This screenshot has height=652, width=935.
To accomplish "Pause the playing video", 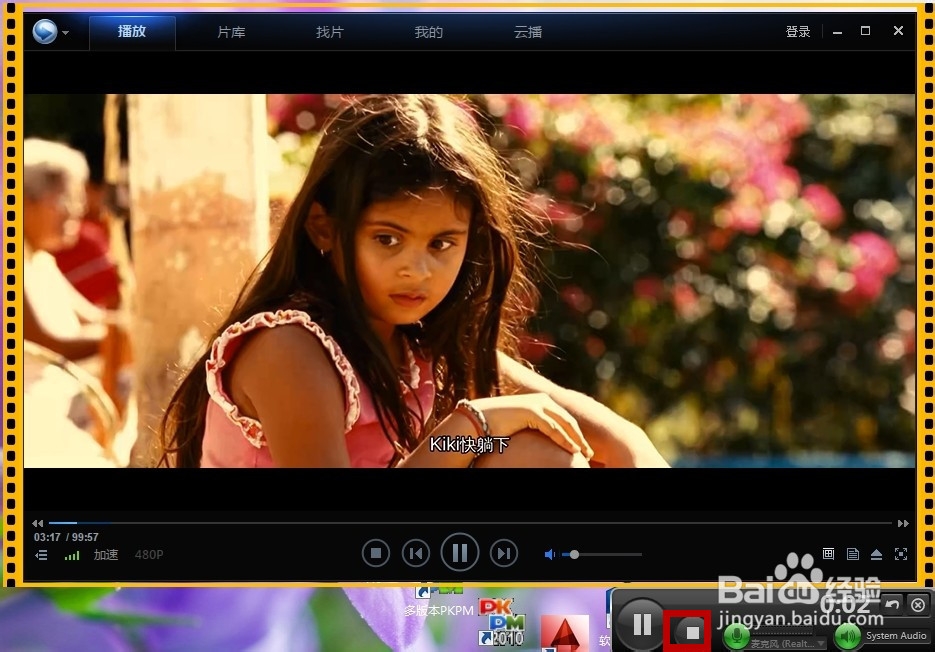I will pyautogui.click(x=460, y=553).
